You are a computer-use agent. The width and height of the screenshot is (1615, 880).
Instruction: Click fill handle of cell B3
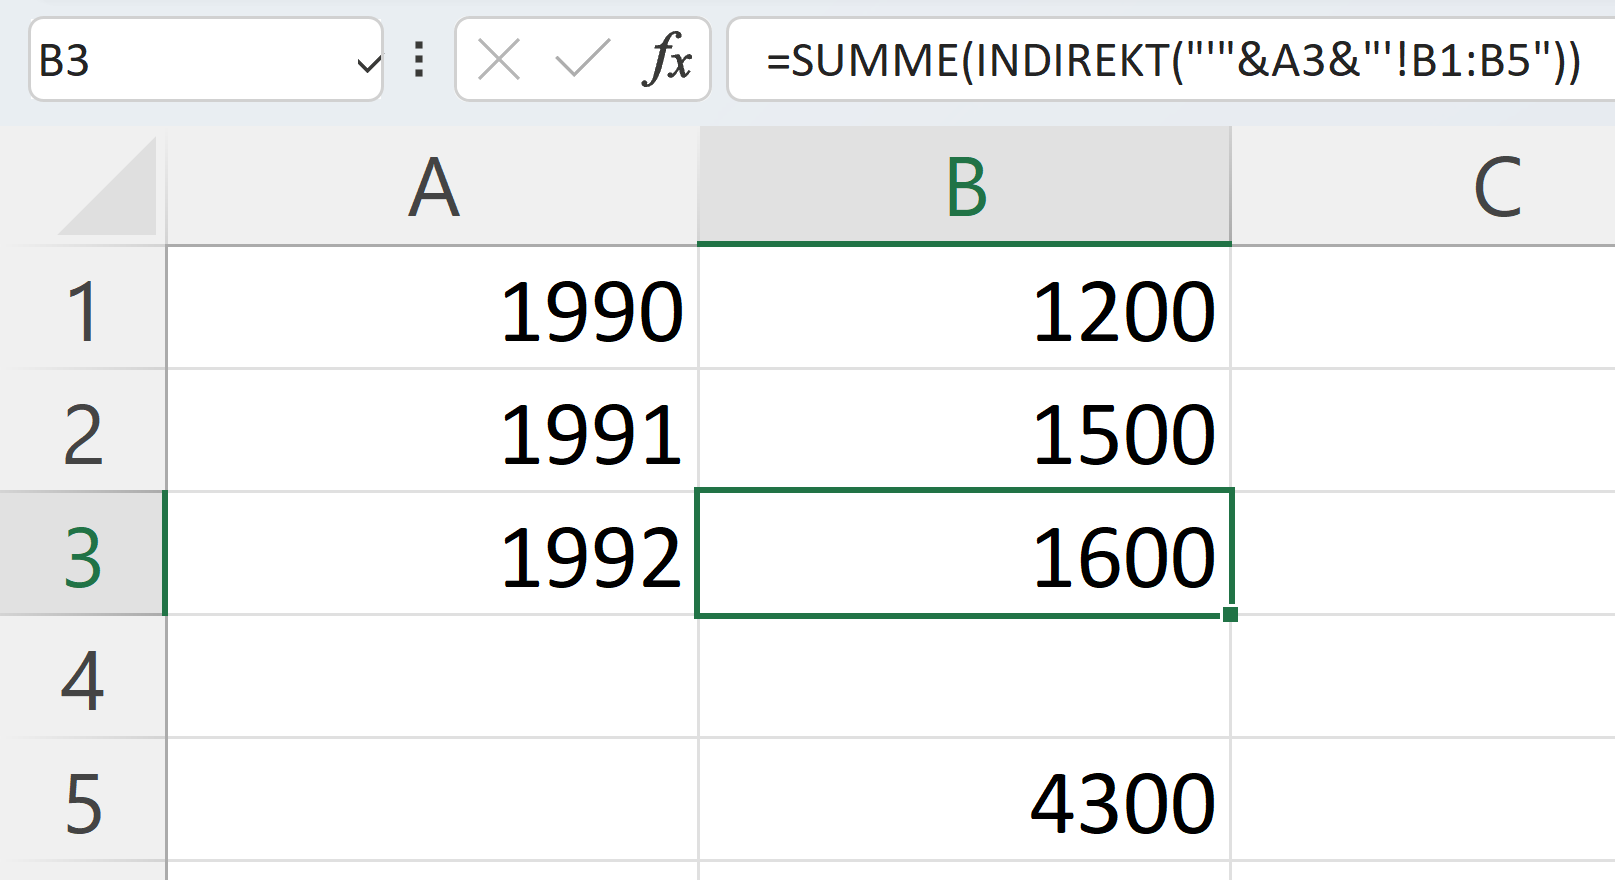[x=1230, y=614]
